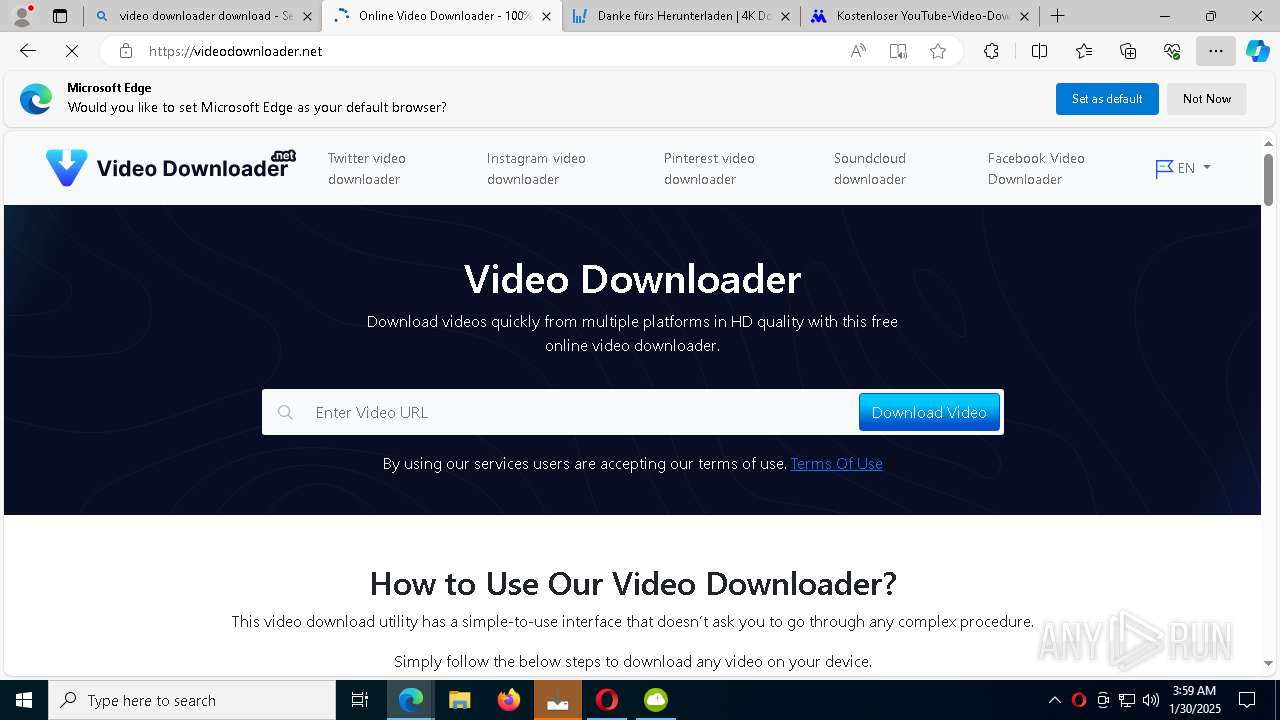Viewport: 1280px width, 720px height.
Task: Open a new tab with plus icon
Action: 1057,16
